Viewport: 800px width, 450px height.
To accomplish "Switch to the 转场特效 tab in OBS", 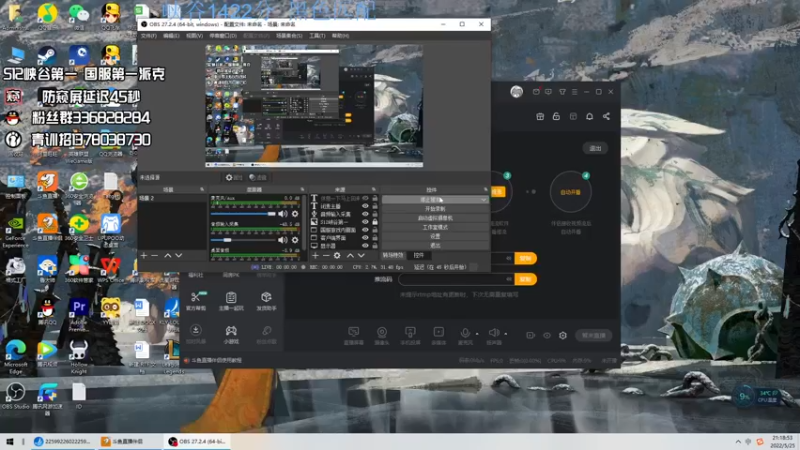I will pyautogui.click(x=393, y=255).
